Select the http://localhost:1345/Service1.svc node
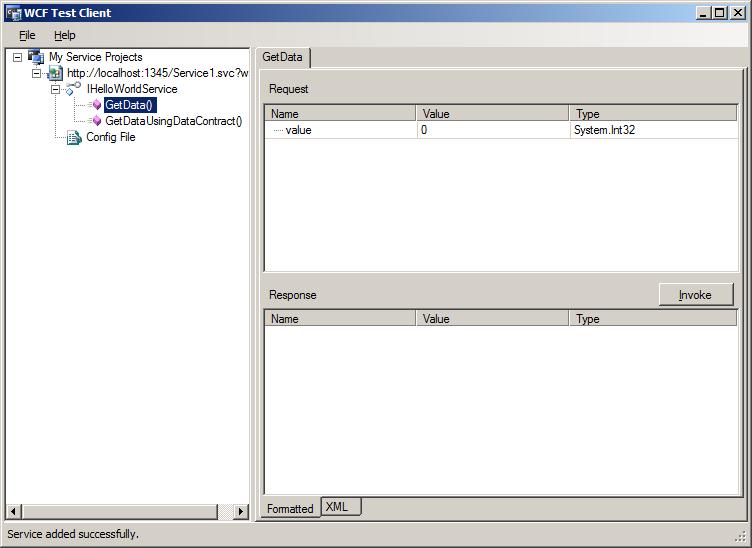Image resolution: width=752 pixels, height=548 pixels. pyautogui.click(x=158, y=73)
